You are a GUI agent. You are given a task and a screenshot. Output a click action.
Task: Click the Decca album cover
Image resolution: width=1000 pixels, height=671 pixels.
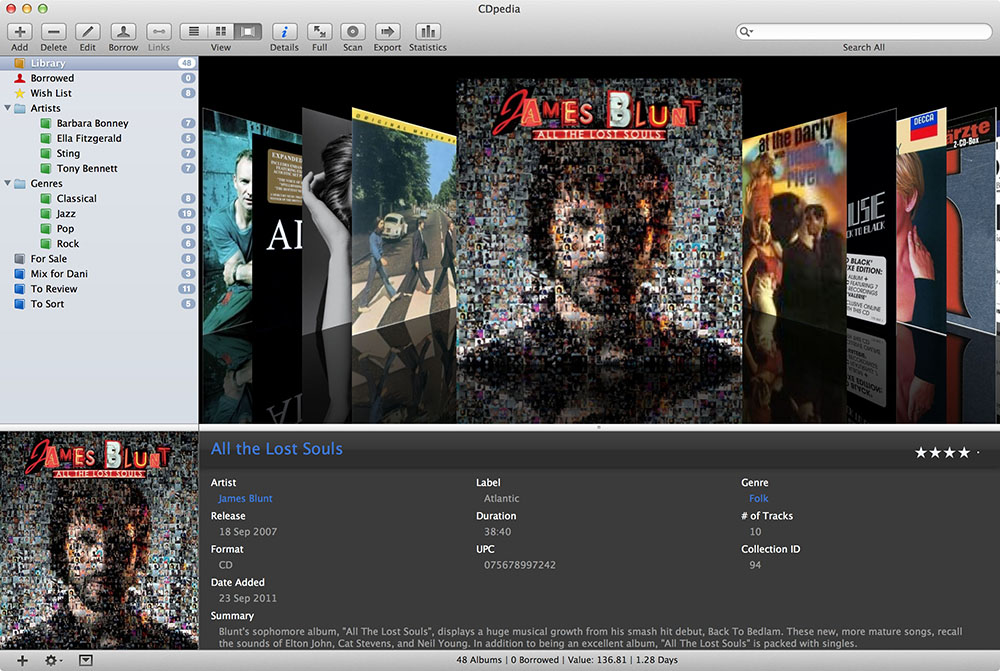pos(921,223)
